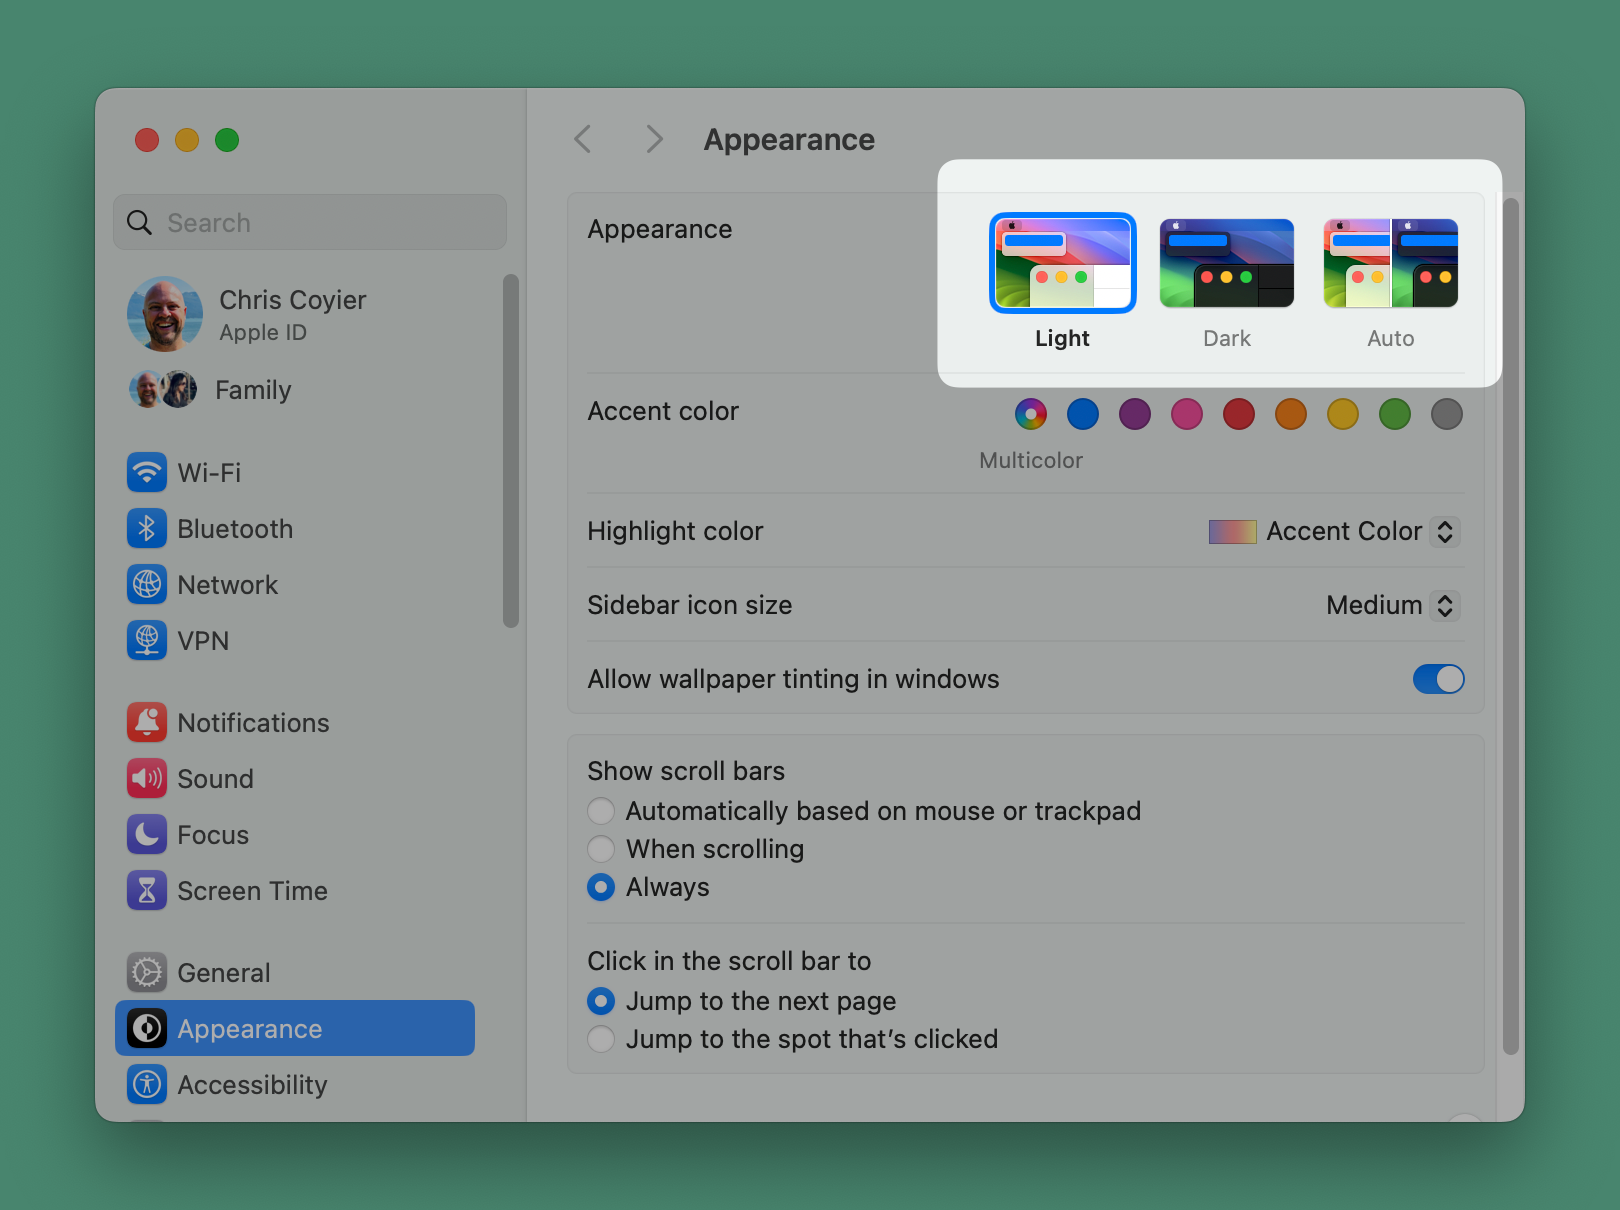The height and width of the screenshot is (1210, 1620).
Task: Choose the Dark appearance thumbnail
Action: [x=1226, y=264]
